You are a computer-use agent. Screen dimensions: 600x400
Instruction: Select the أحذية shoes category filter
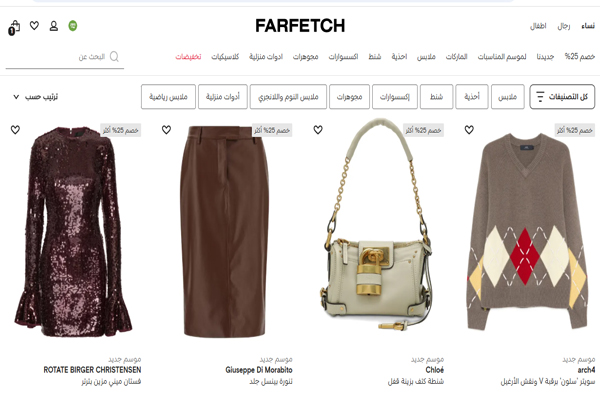tap(472, 96)
